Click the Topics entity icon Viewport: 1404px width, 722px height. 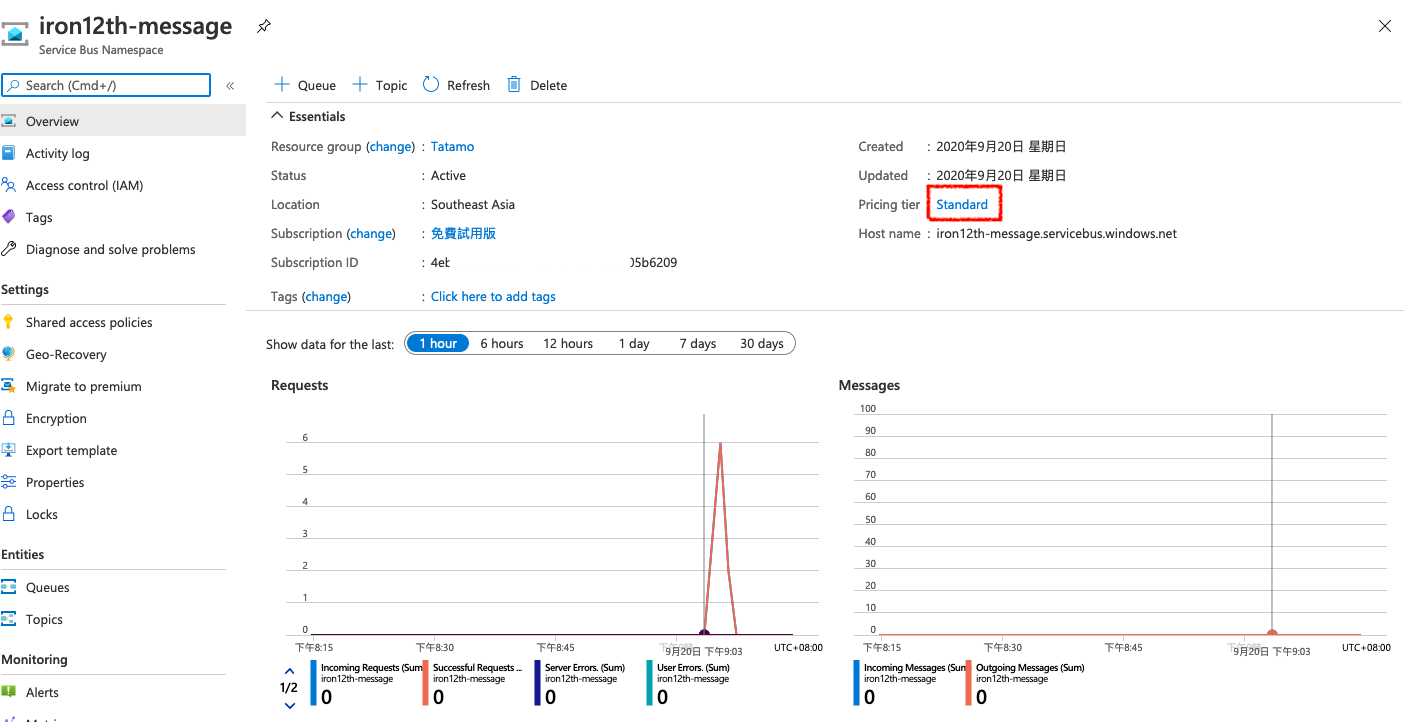click(9, 619)
